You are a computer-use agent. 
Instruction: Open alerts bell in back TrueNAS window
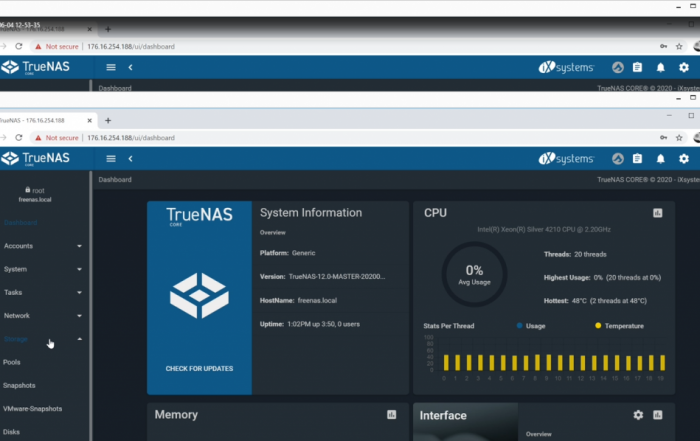(x=661, y=67)
